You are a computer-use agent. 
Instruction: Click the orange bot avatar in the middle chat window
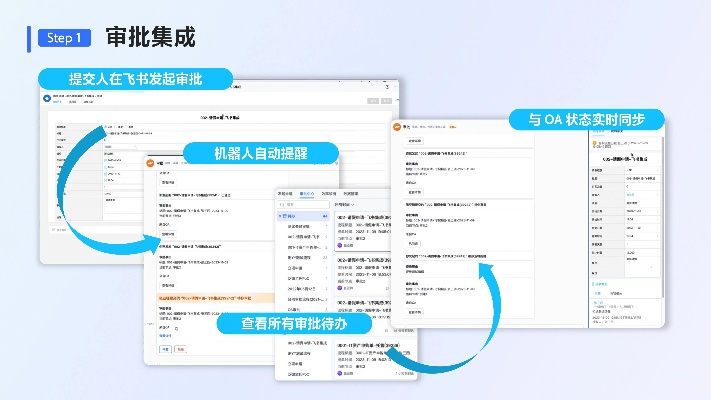tap(151, 163)
